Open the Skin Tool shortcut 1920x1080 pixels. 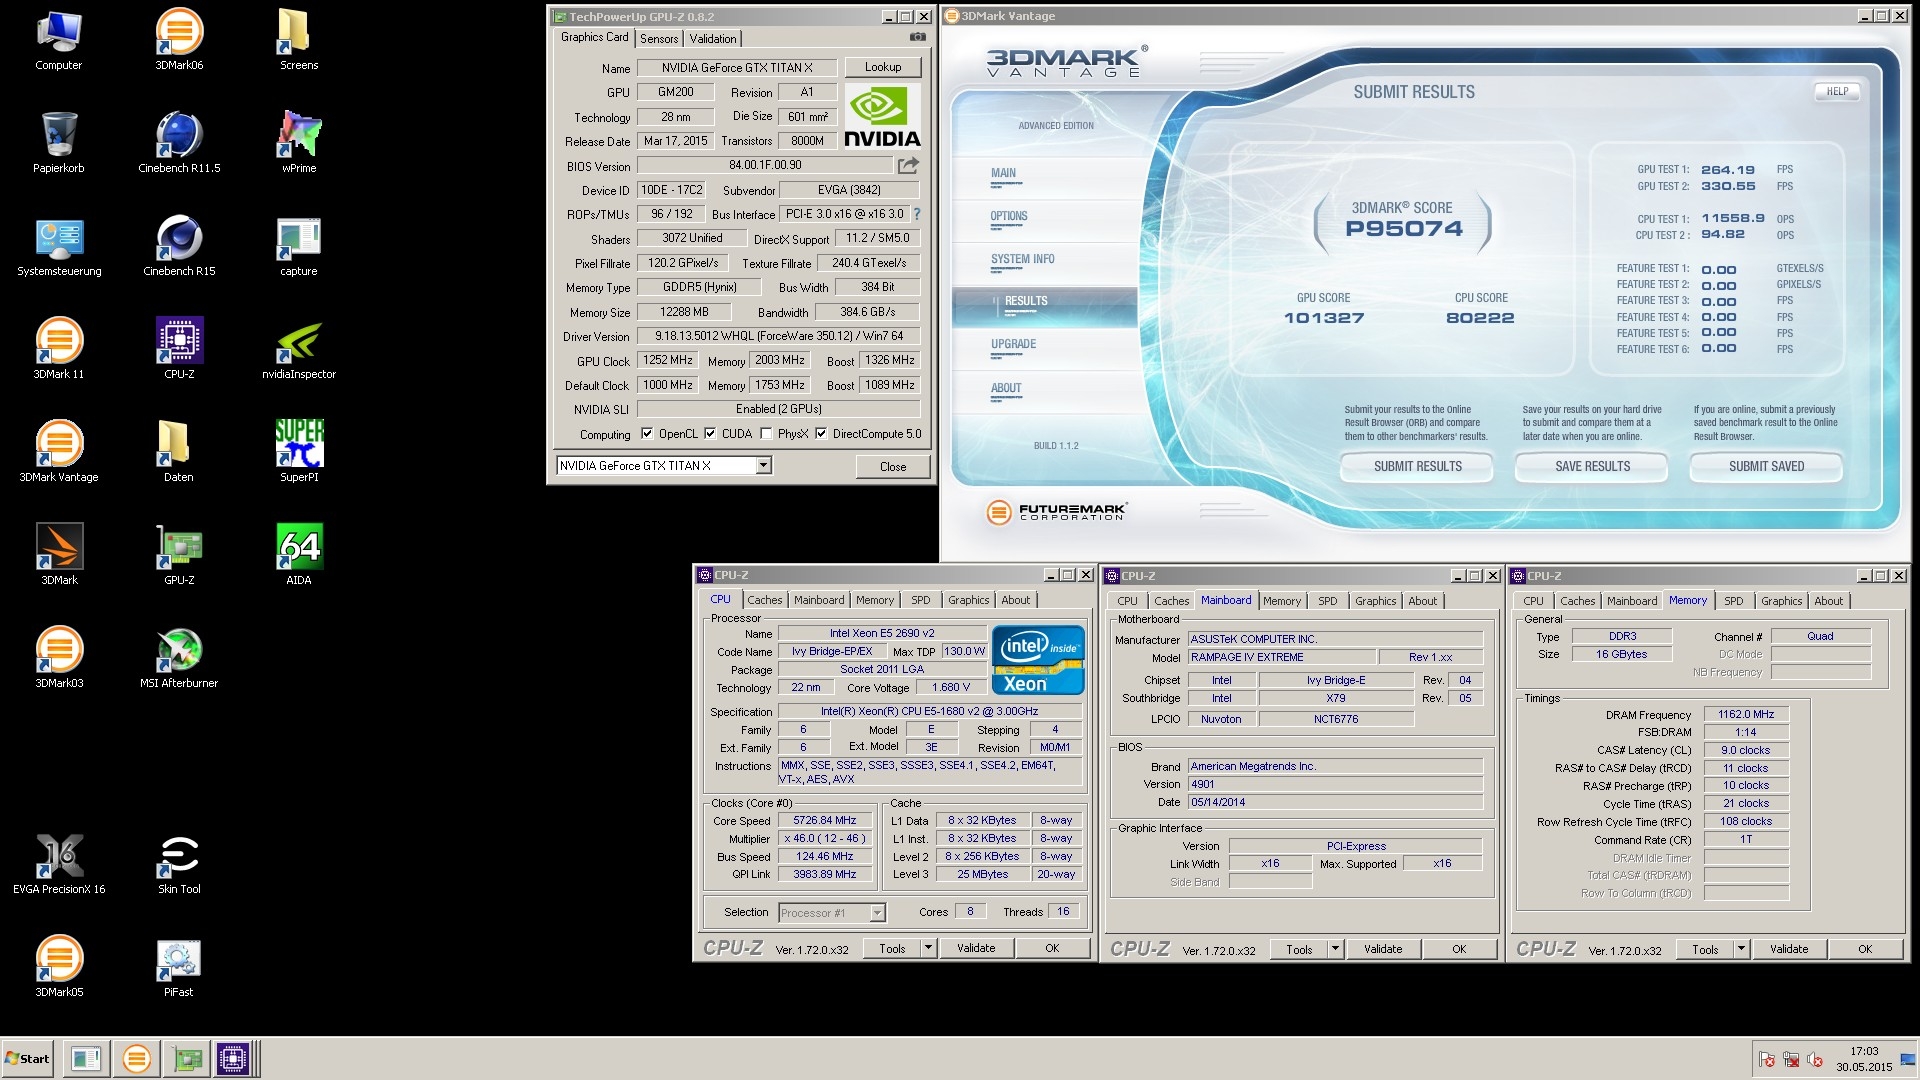(179, 864)
